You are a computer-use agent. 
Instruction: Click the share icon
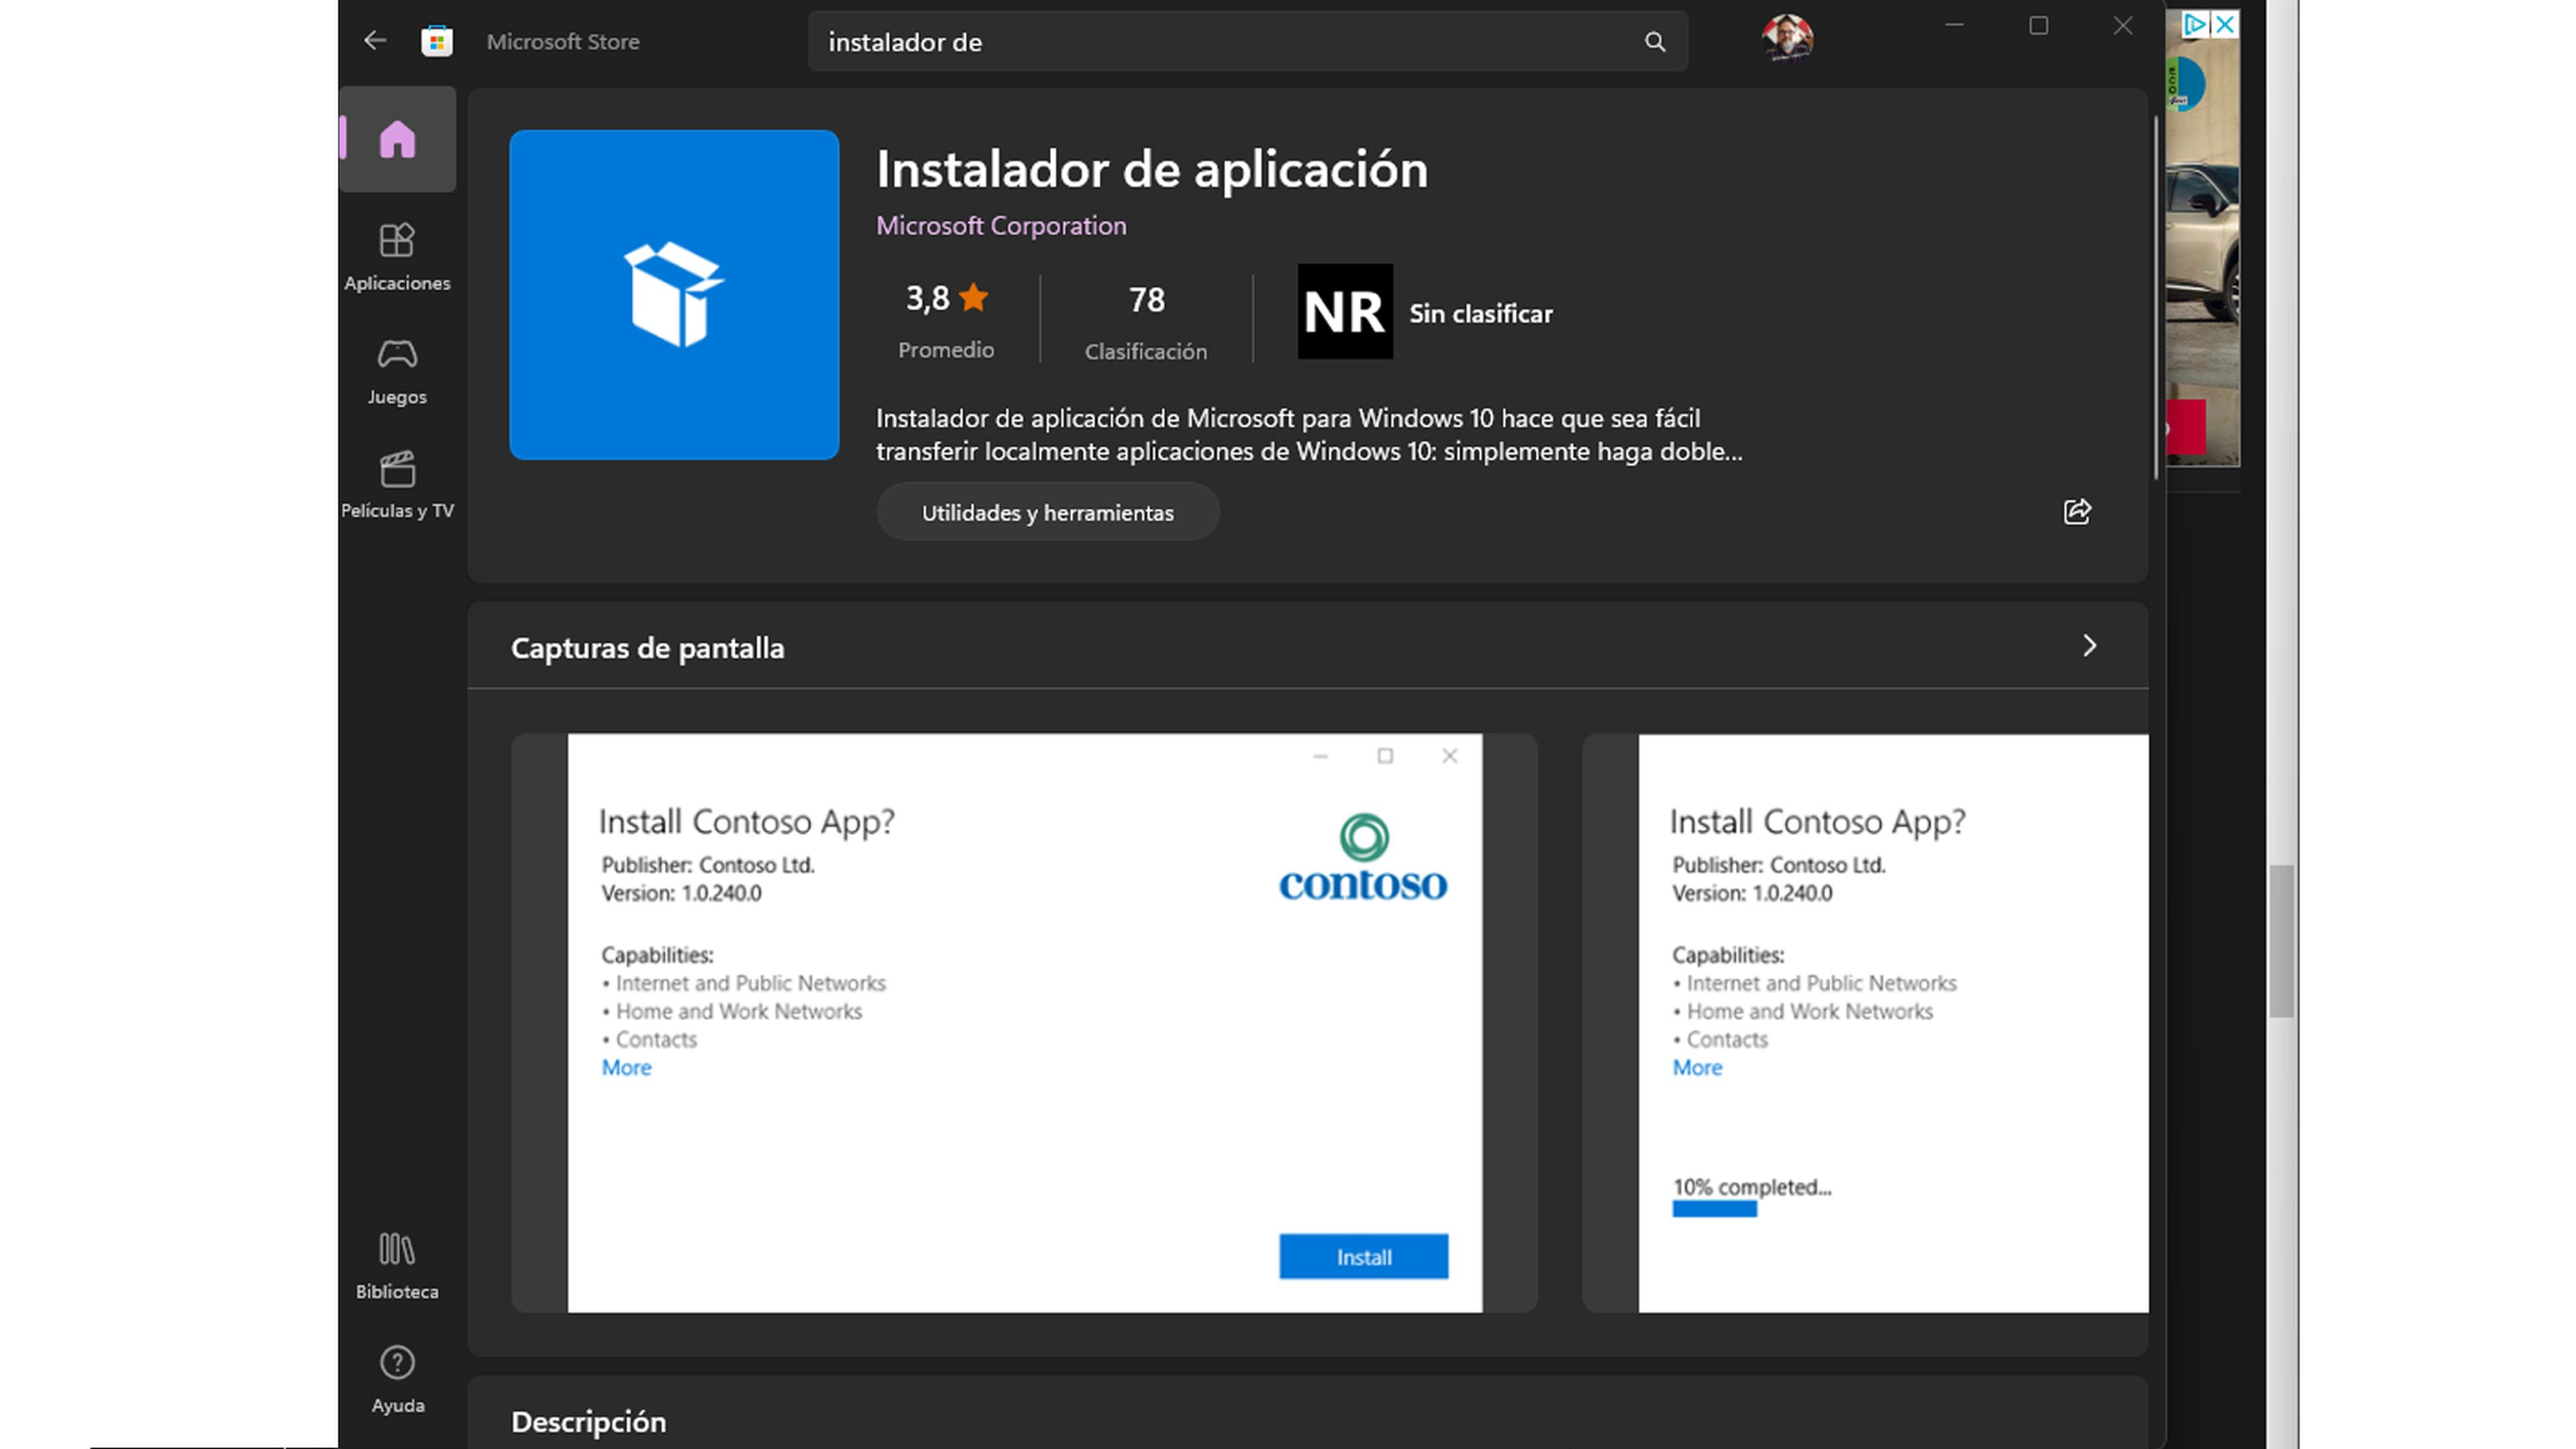pos(2077,512)
